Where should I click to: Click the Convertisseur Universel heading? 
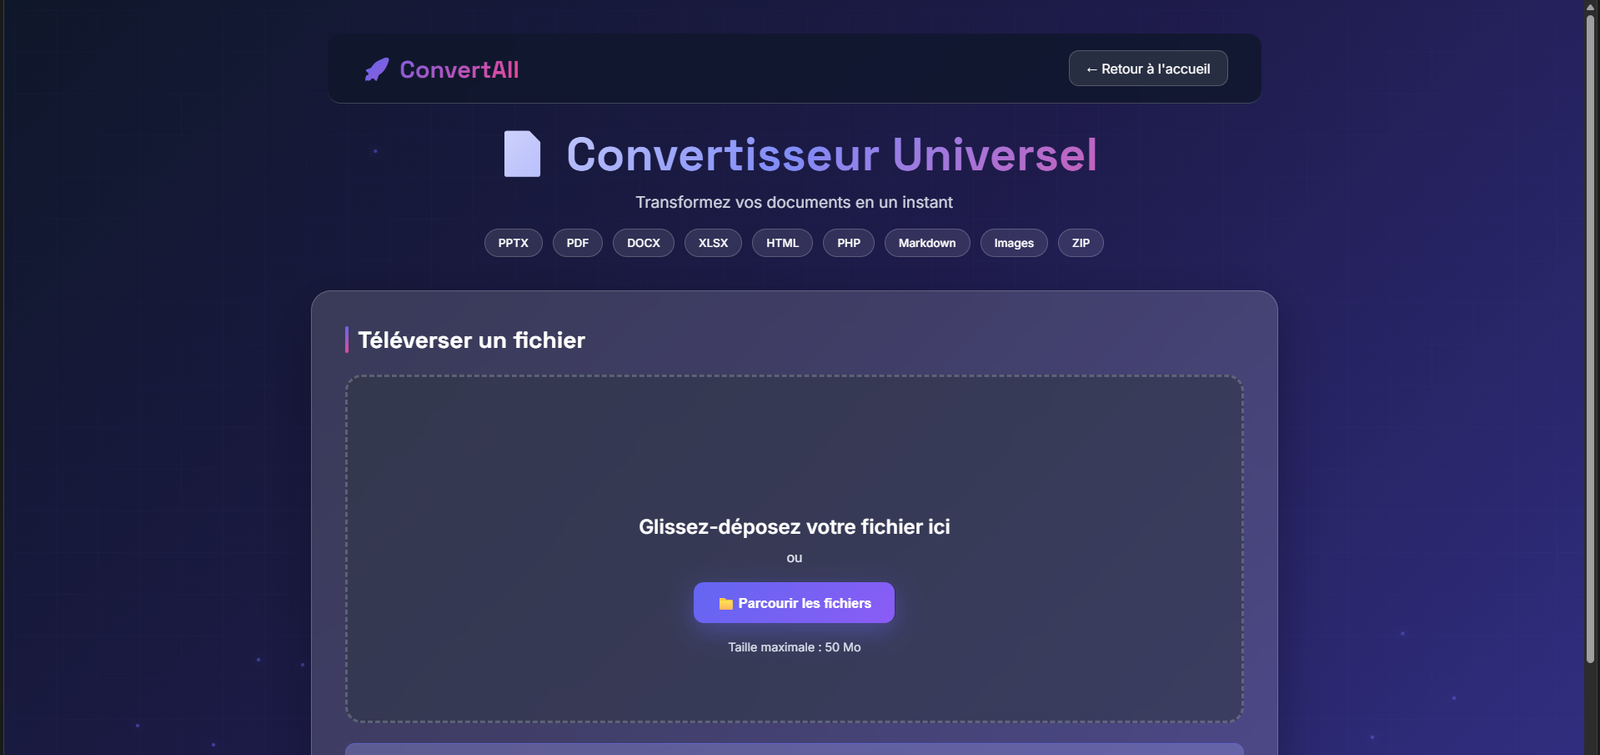click(x=832, y=155)
